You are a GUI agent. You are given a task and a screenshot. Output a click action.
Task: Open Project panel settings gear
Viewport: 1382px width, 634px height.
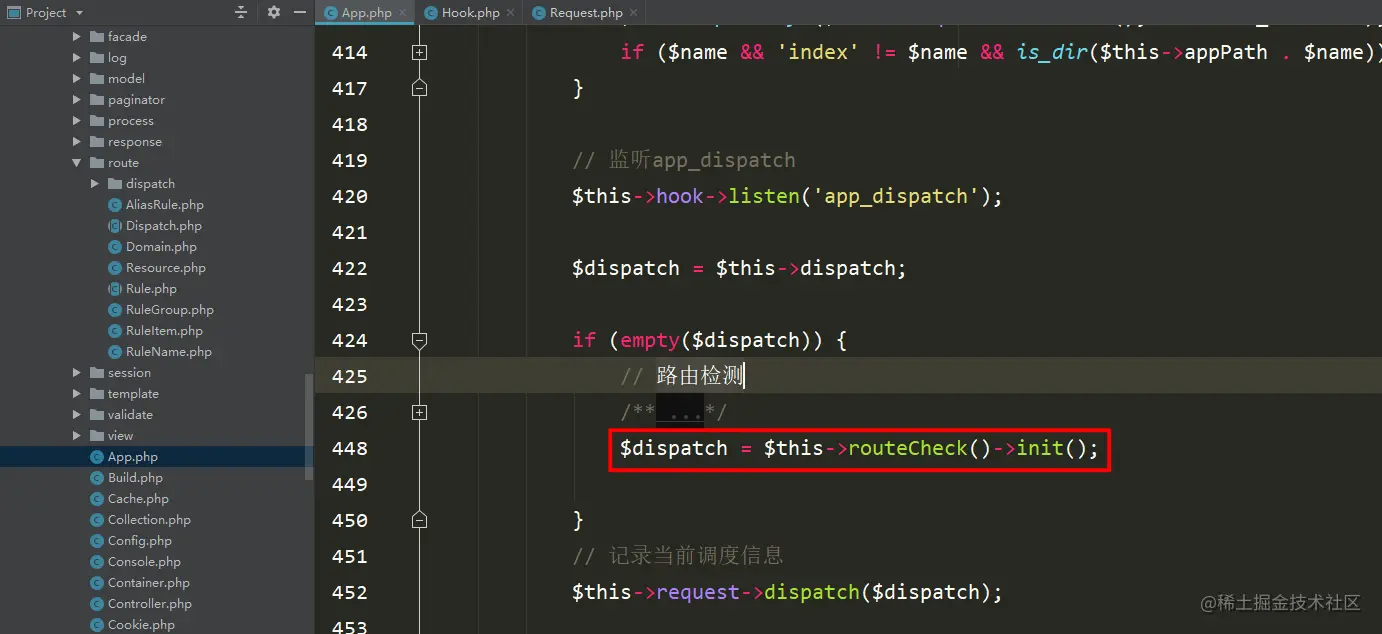[x=274, y=12]
